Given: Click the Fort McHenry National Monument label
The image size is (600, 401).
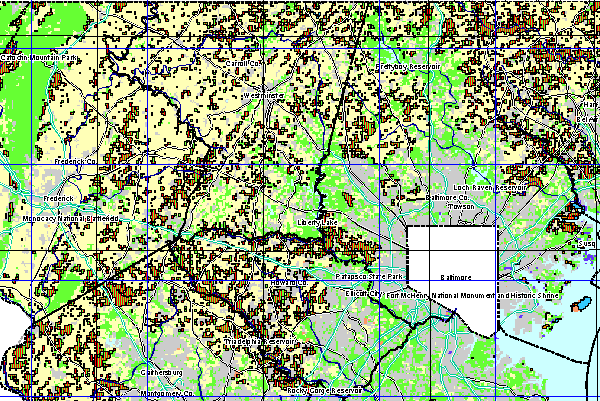Looking at the screenshot, I should point(473,296).
